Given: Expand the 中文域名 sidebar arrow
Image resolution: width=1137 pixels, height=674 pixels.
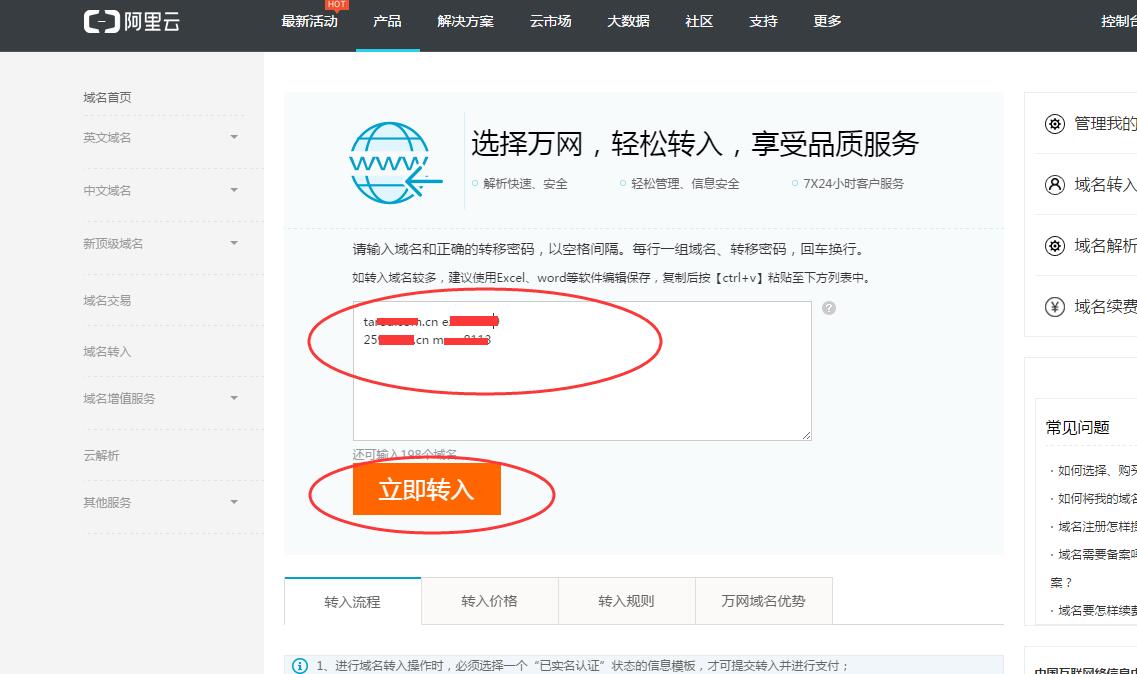Looking at the screenshot, I should (233, 190).
